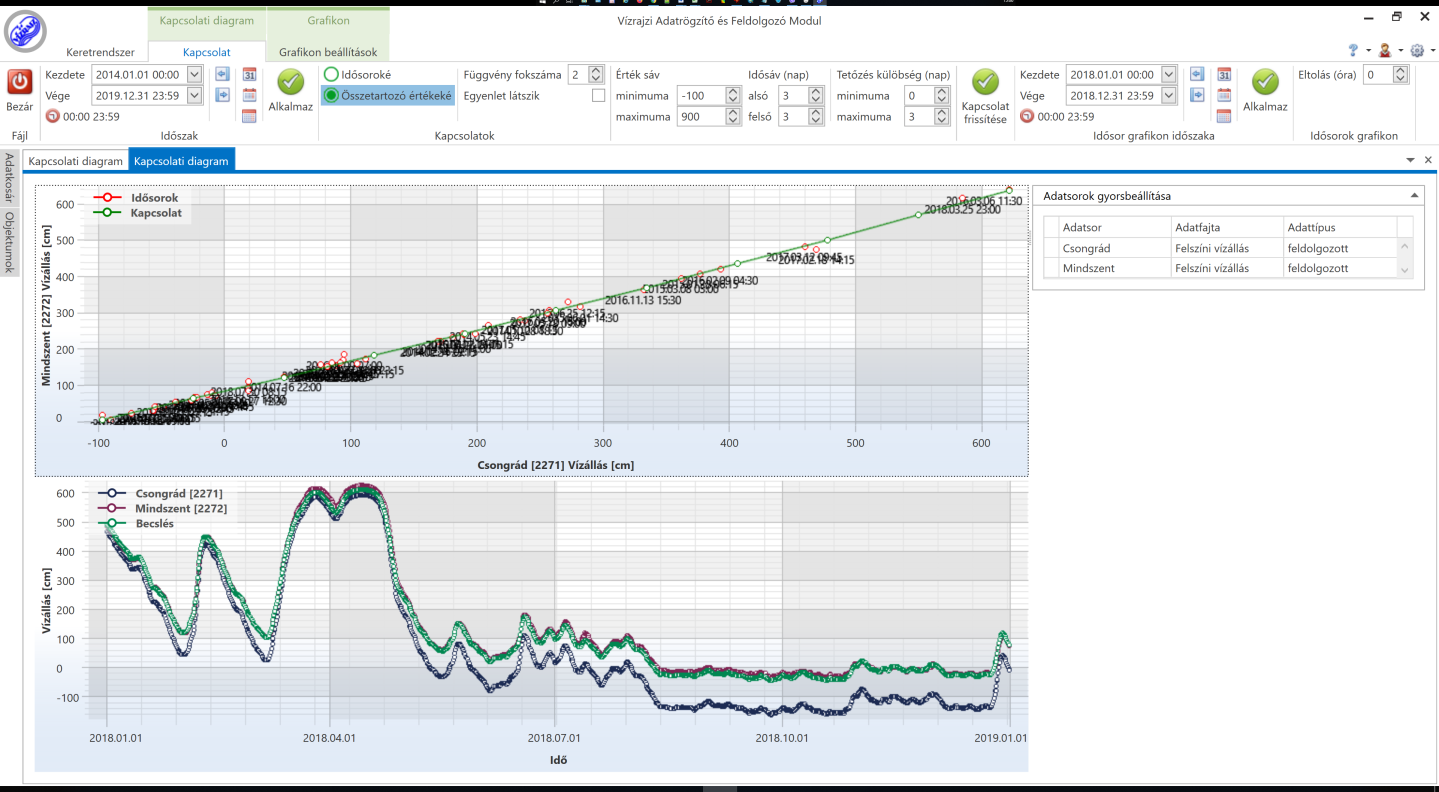The height and width of the screenshot is (792, 1439).
Task: Open the Adatkosár side tab
Action: (x=9, y=177)
